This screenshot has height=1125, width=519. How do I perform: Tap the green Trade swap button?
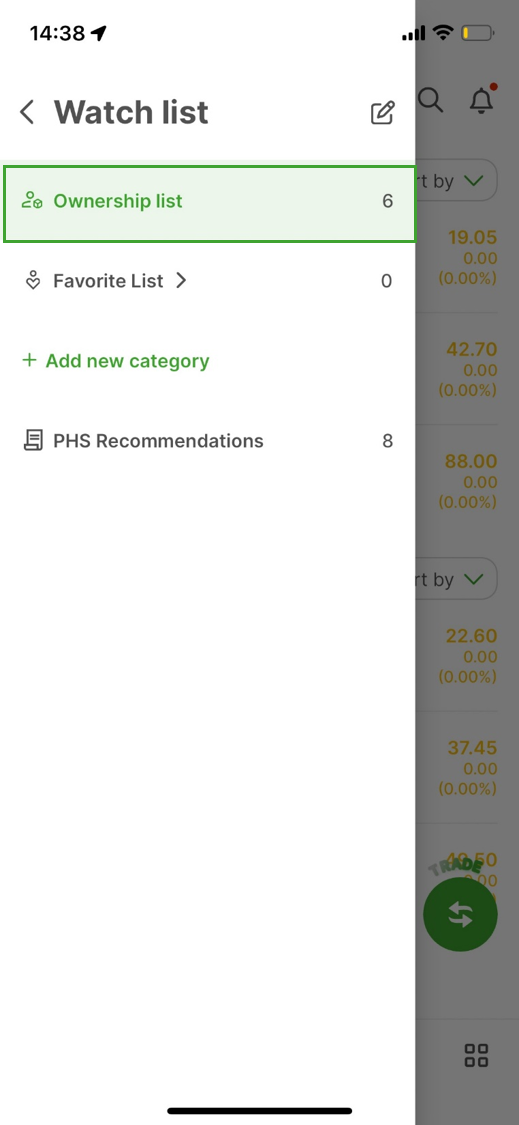460,914
